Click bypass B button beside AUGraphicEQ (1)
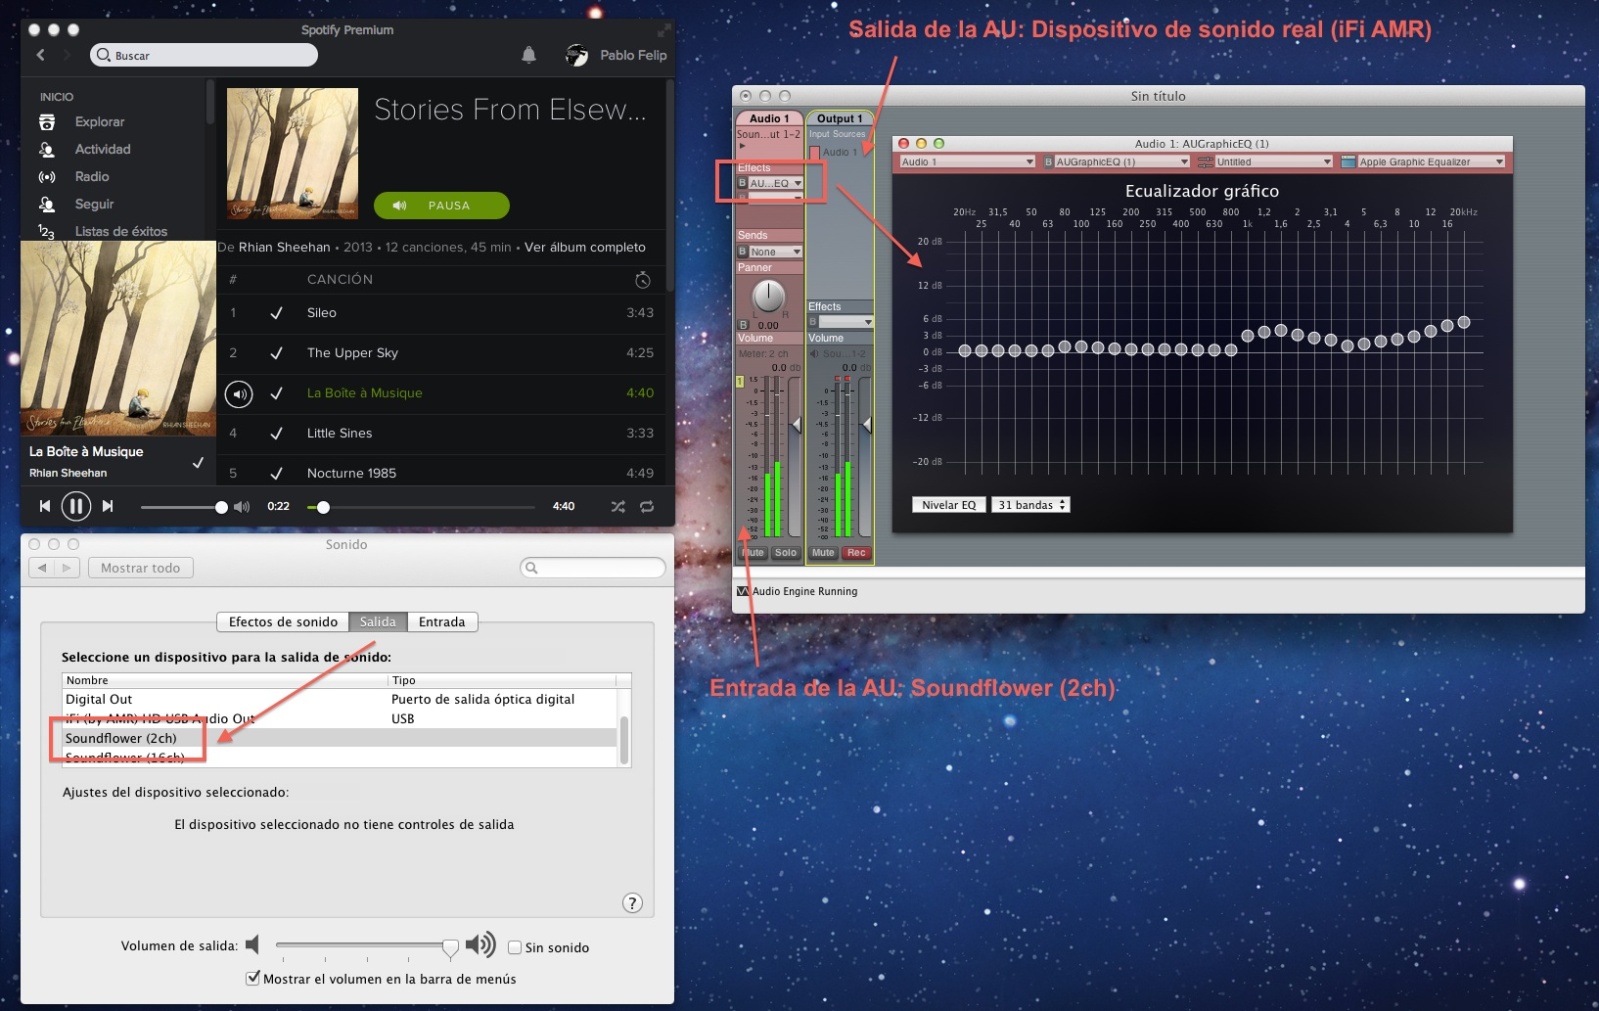The image size is (1599, 1011). (1048, 162)
